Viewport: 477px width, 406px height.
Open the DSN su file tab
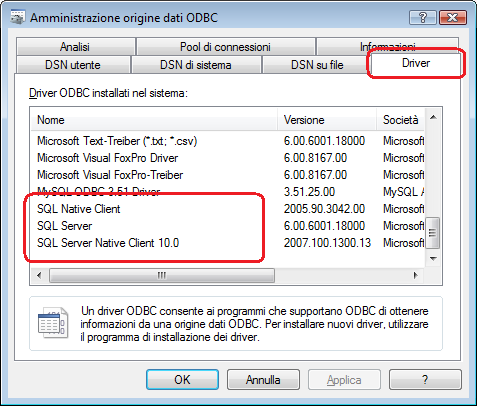point(317,64)
